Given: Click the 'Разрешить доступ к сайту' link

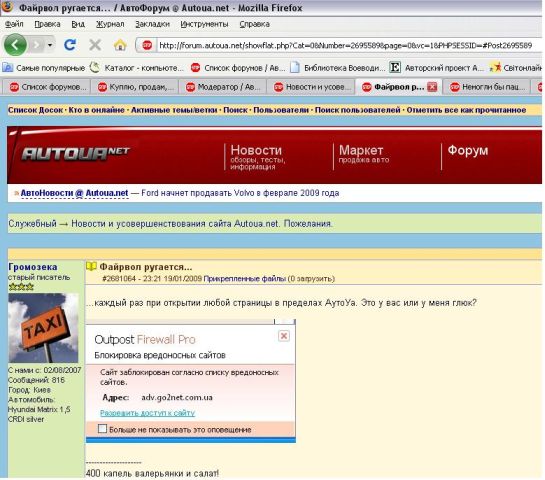Looking at the screenshot, I should pos(147,413).
